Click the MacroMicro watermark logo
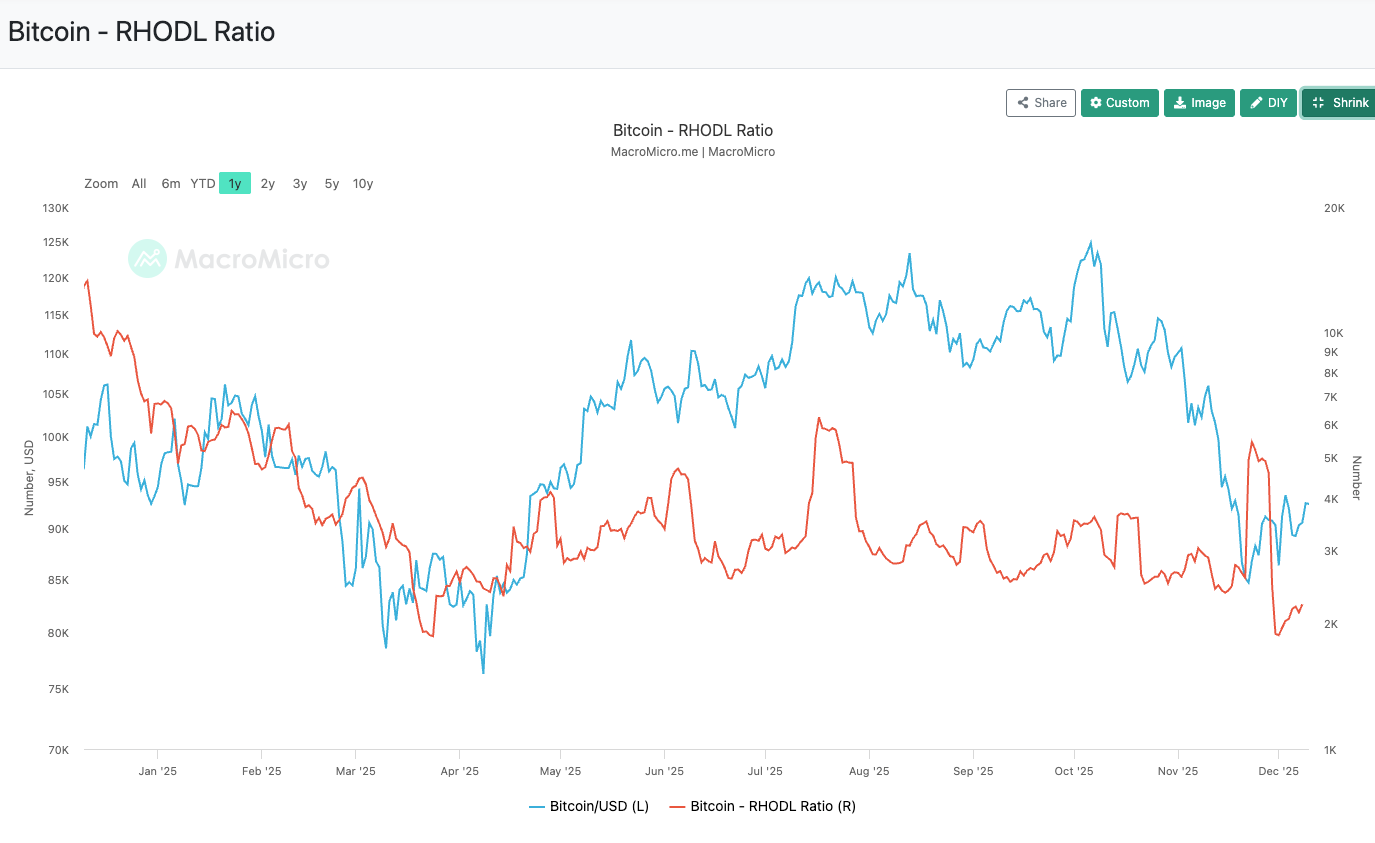 [x=229, y=259]
